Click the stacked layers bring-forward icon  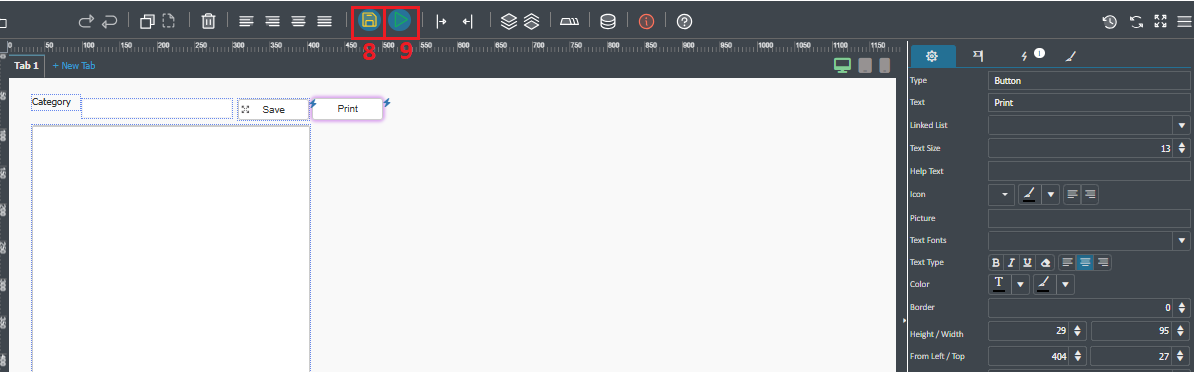509,21
